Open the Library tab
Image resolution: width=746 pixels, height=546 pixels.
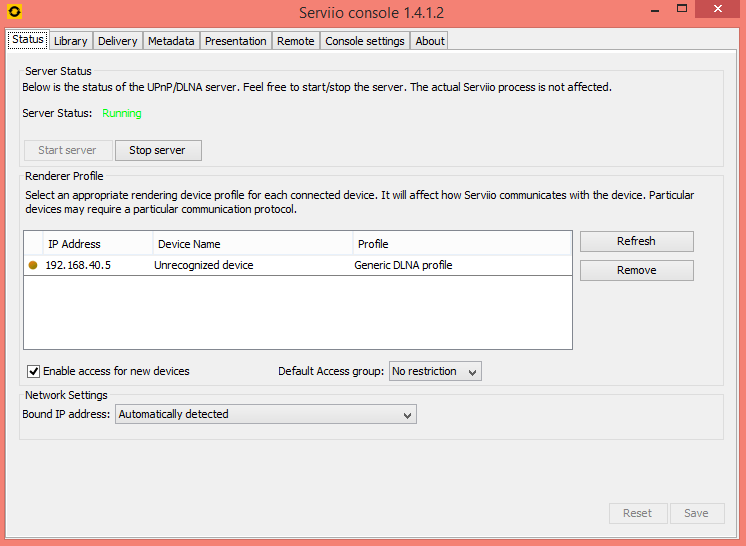pyautogui.click(x=70, y=41)
